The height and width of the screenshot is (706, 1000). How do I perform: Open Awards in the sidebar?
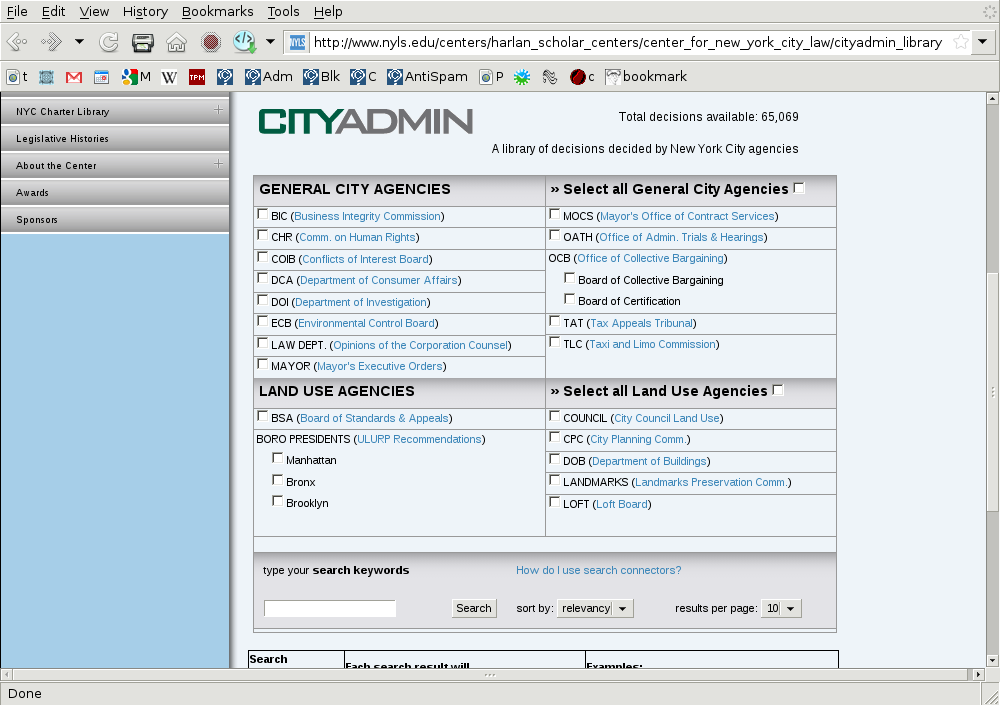[x=115, y=192]
